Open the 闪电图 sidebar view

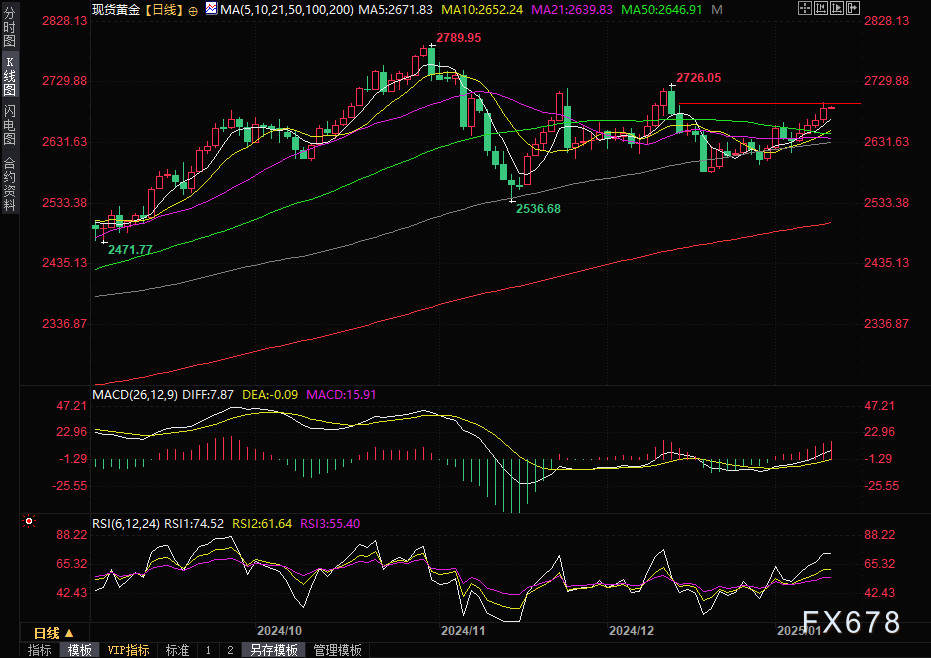point(9,125)
